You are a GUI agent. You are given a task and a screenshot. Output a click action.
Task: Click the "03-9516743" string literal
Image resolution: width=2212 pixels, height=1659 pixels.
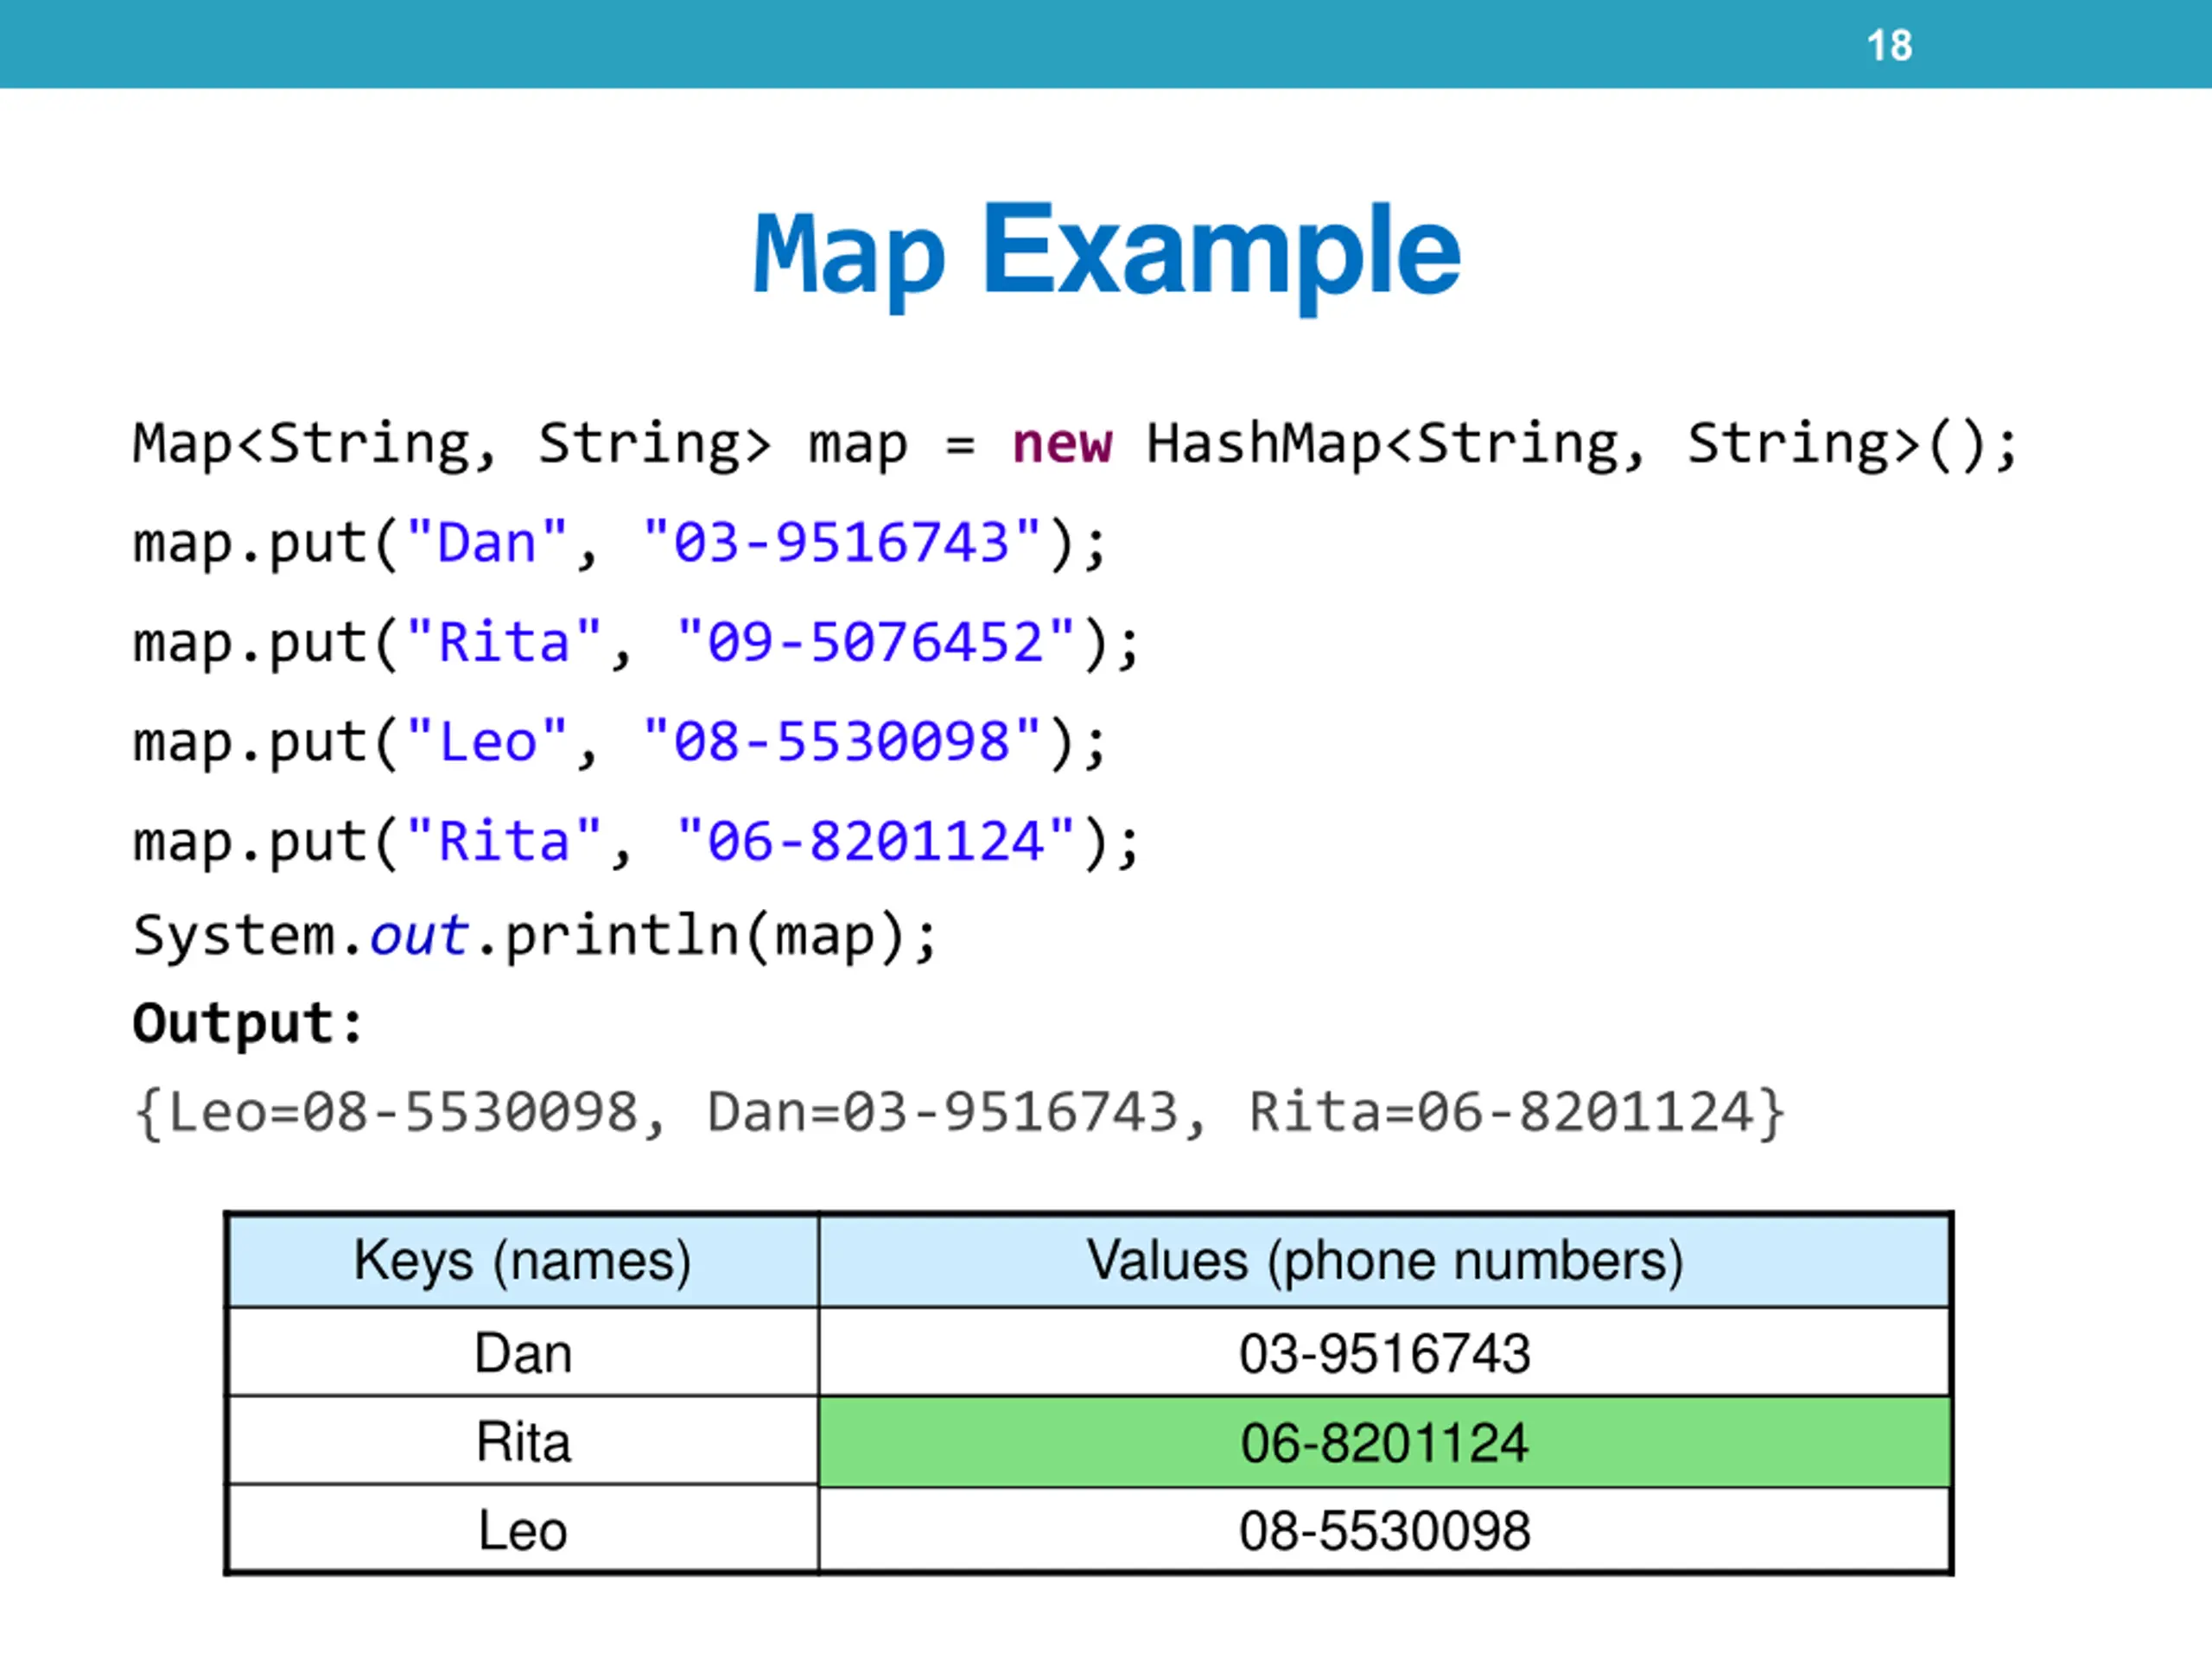[x=842, y=542]
